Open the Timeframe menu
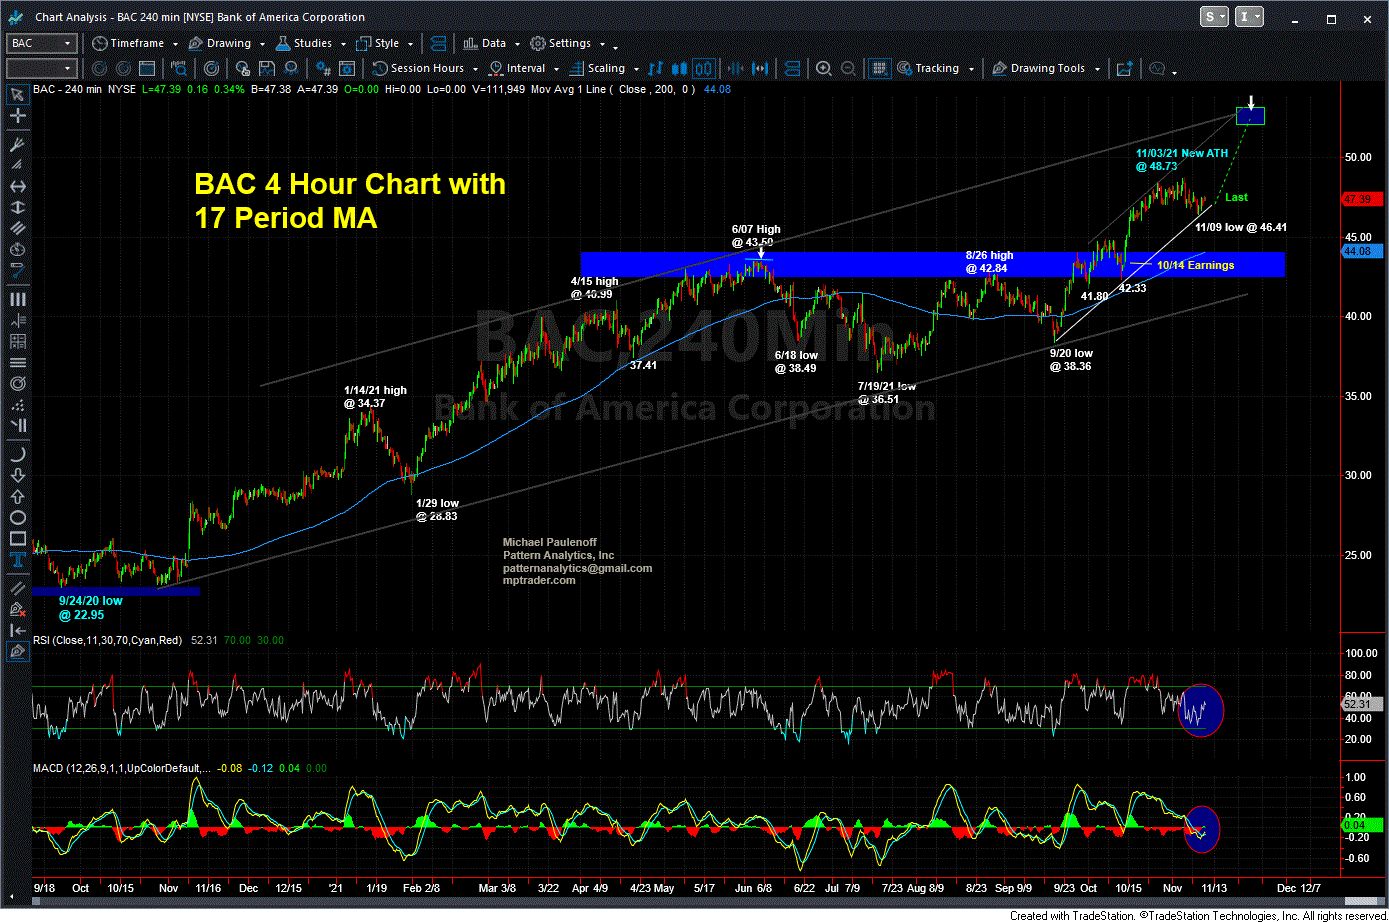Image resolution: width=1389 pixels, height=922 pixels. (134, 43)
